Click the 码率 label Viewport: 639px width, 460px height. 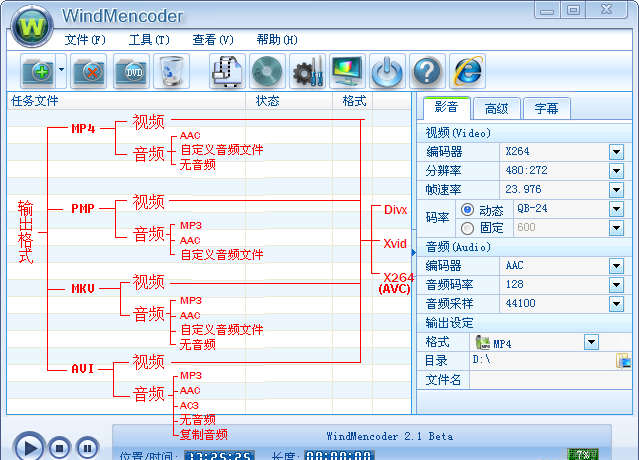coord(437,218)
